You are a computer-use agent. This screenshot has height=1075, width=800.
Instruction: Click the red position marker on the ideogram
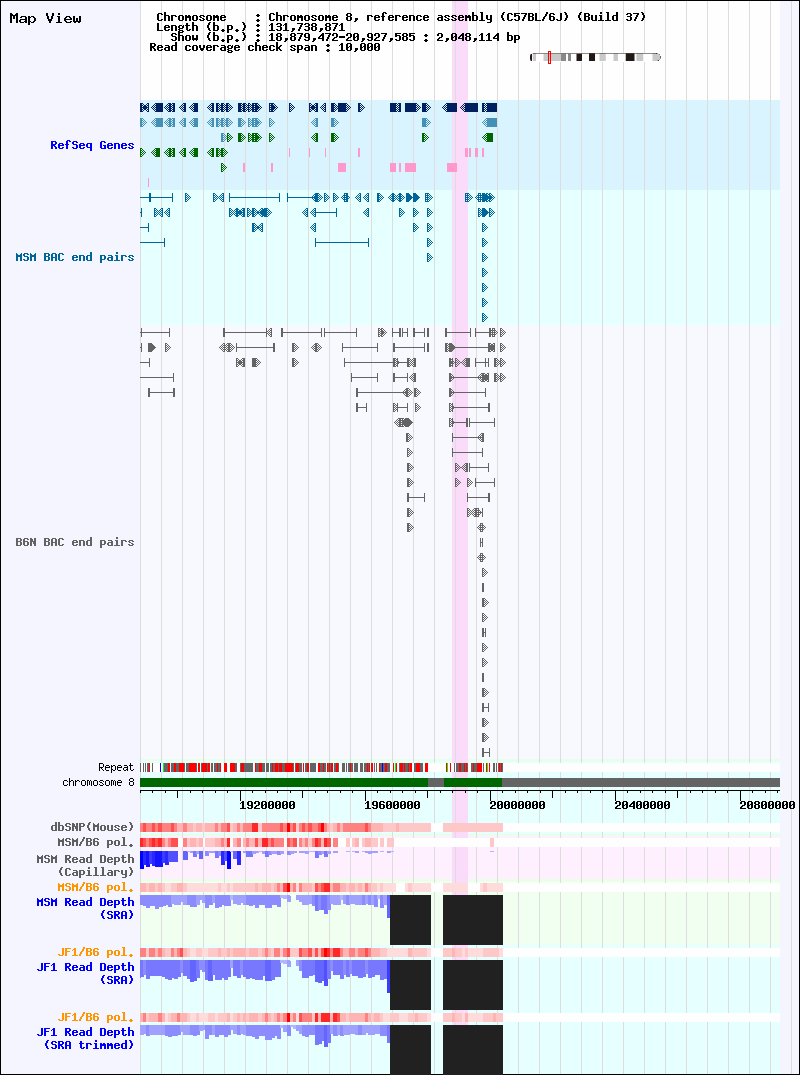pyautogui.click(x=549, y=58)
